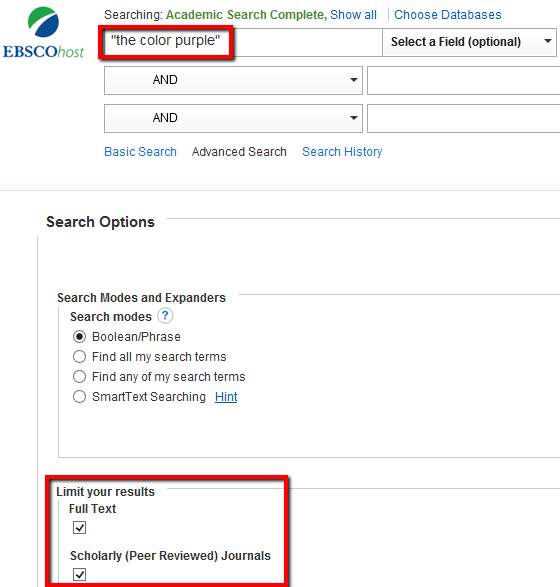
Task: Select SmartText Searching mode
Action: click(x=79, y=396)
